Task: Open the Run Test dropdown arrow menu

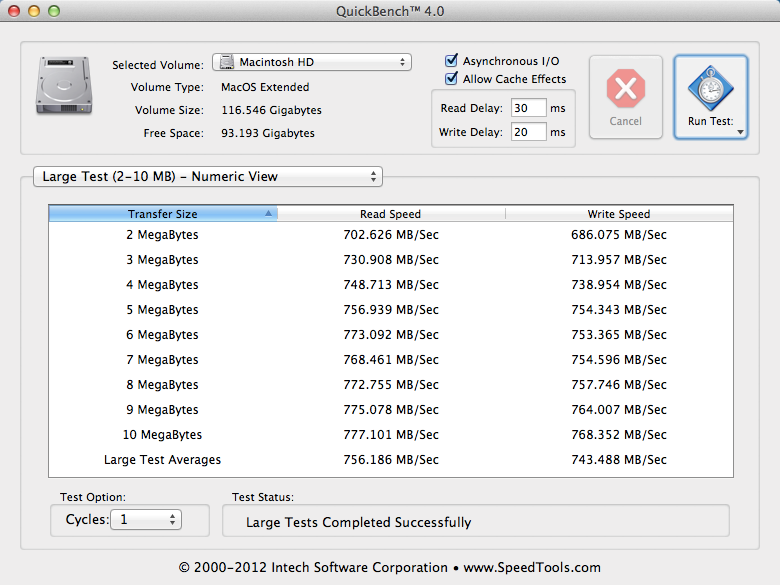Action: 741,131
